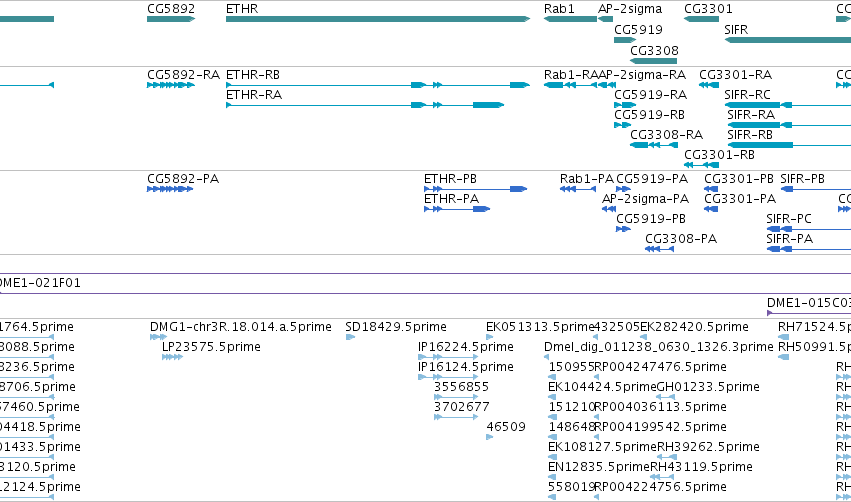
Task: Click the IP16224.5prime EST label
Action: (x=466, y=347)
